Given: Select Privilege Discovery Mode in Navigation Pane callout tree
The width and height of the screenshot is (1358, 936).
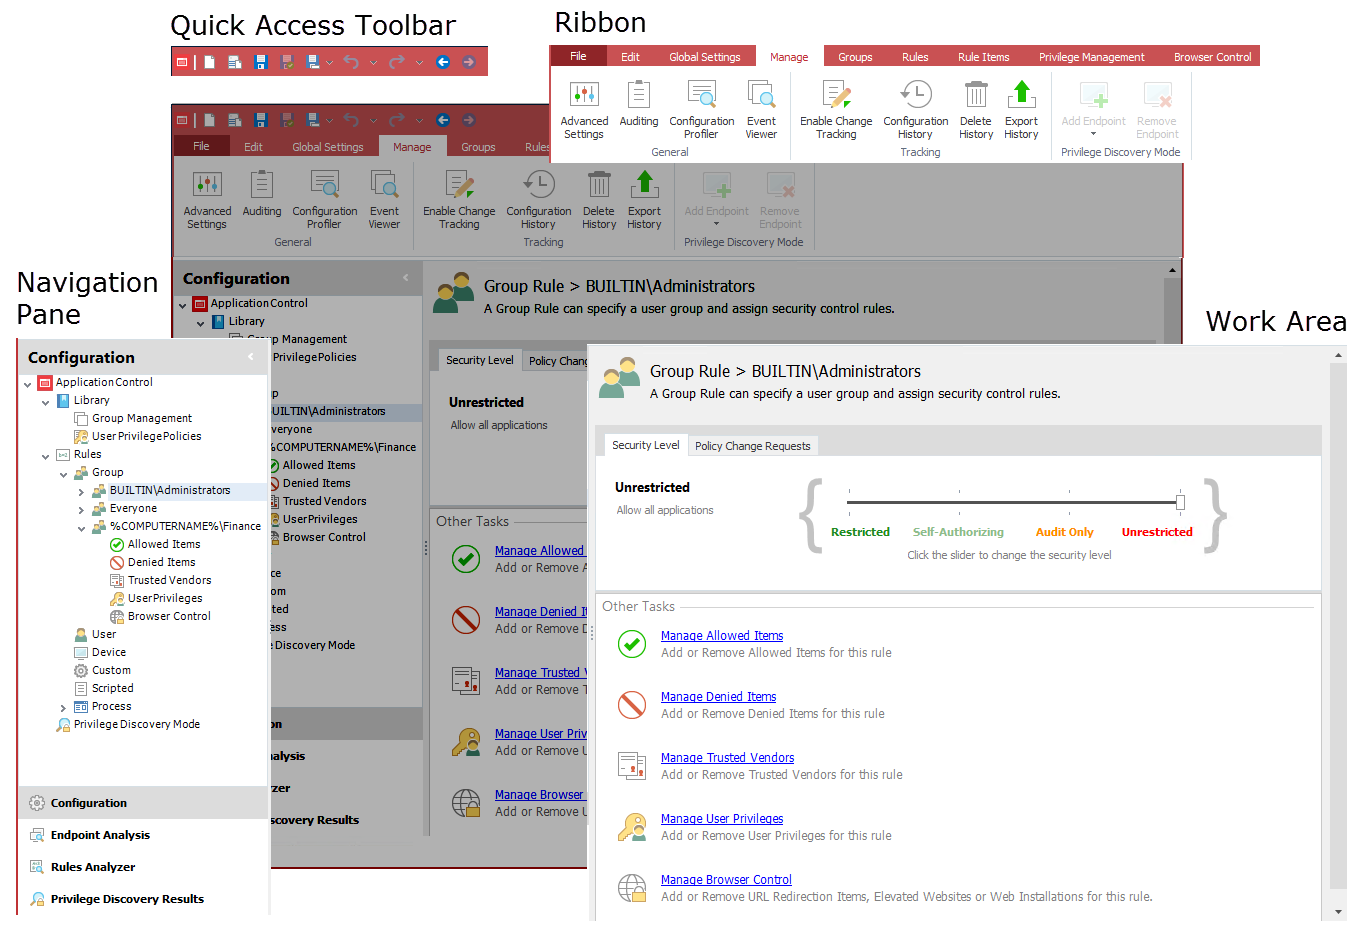Looking at the screenshot, I should click(137, 725).
